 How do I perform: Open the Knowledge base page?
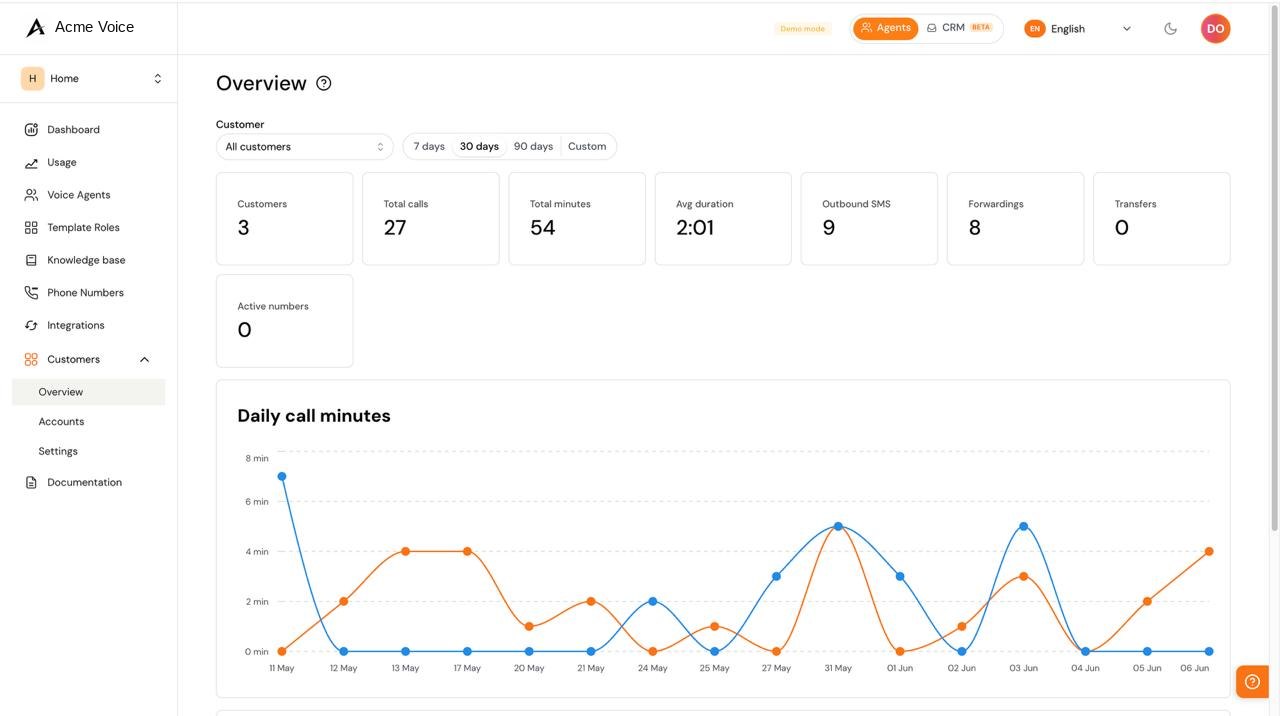[x=88, y=260]
